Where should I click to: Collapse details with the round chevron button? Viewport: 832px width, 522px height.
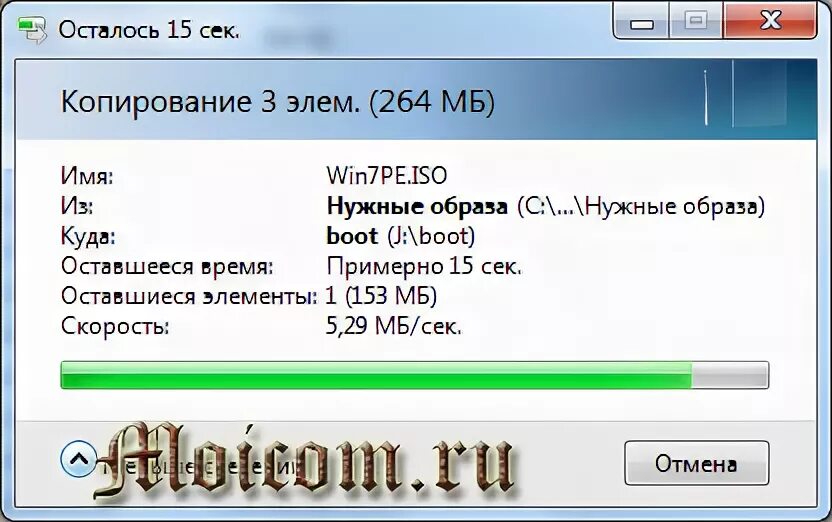pos(79,459)
